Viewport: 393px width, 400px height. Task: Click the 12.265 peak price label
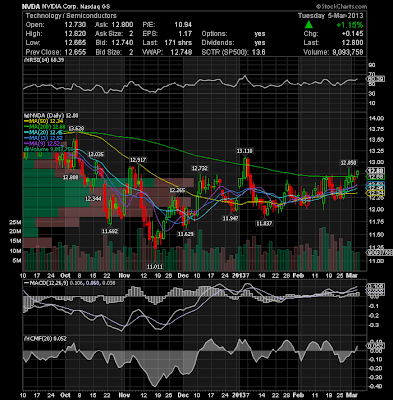click(177, 190)
